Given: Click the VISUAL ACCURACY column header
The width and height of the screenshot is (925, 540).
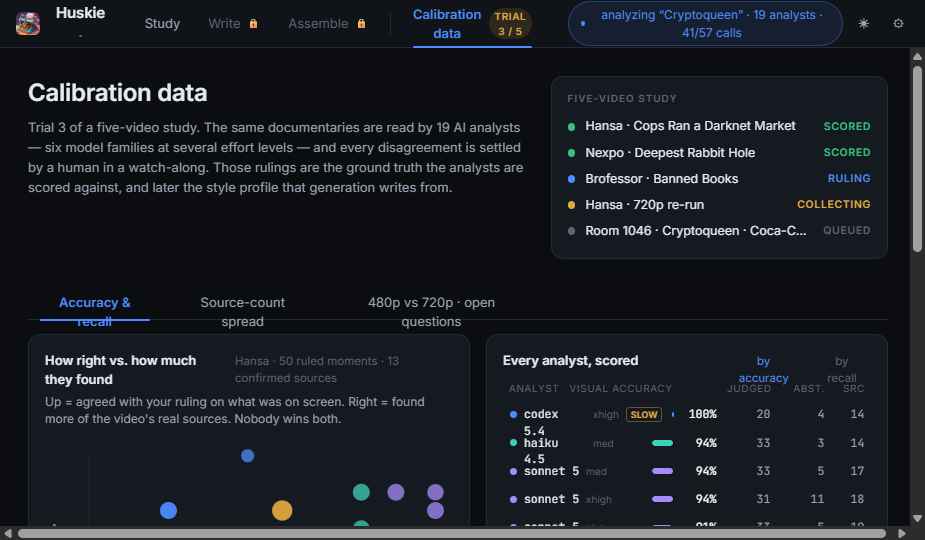Looking at the screenshot, I should point(620,388).
